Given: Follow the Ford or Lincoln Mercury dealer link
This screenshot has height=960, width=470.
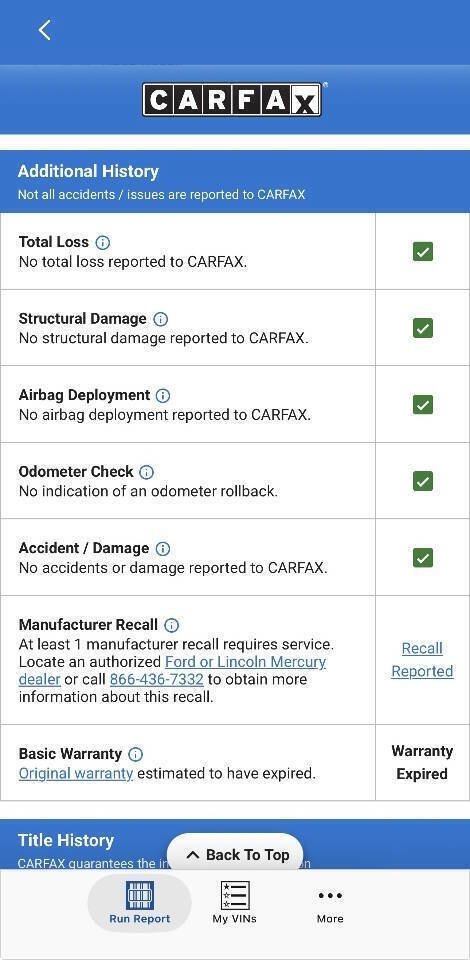Looking at the screenshot, I should 173,670.
